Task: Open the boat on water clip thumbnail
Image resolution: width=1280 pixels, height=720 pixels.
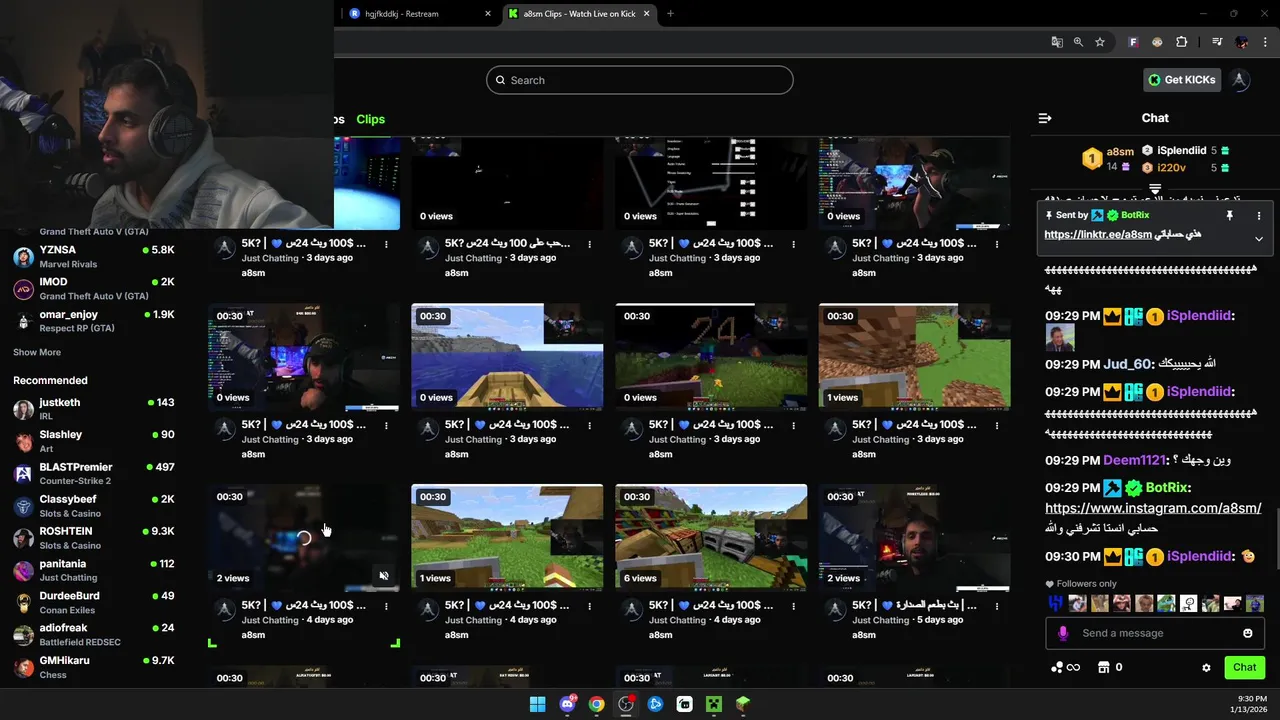Action: pos(507,356)
